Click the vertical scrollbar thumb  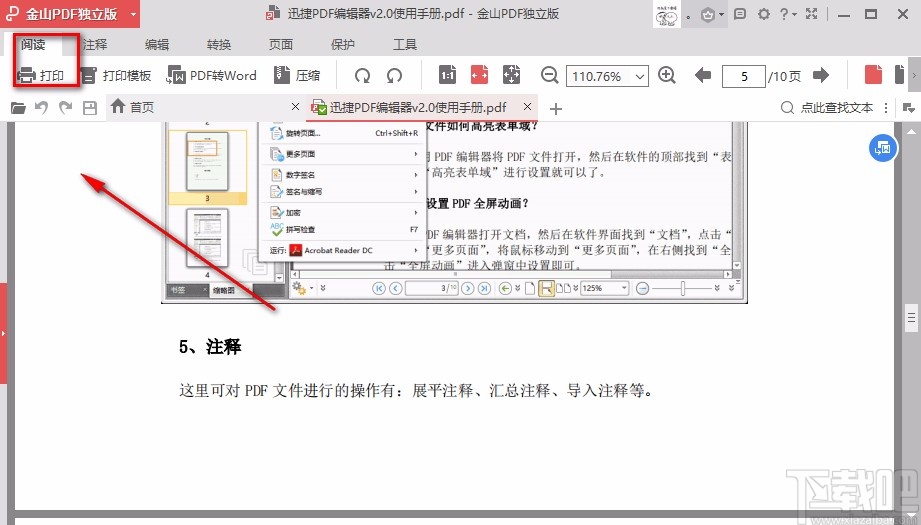coord(912,318)
